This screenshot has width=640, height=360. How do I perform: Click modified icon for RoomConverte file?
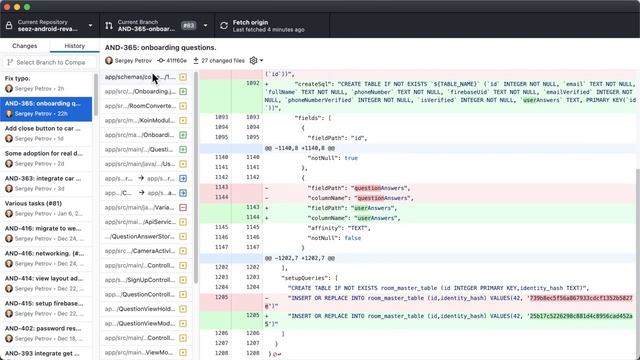click(x=183, y=106)
